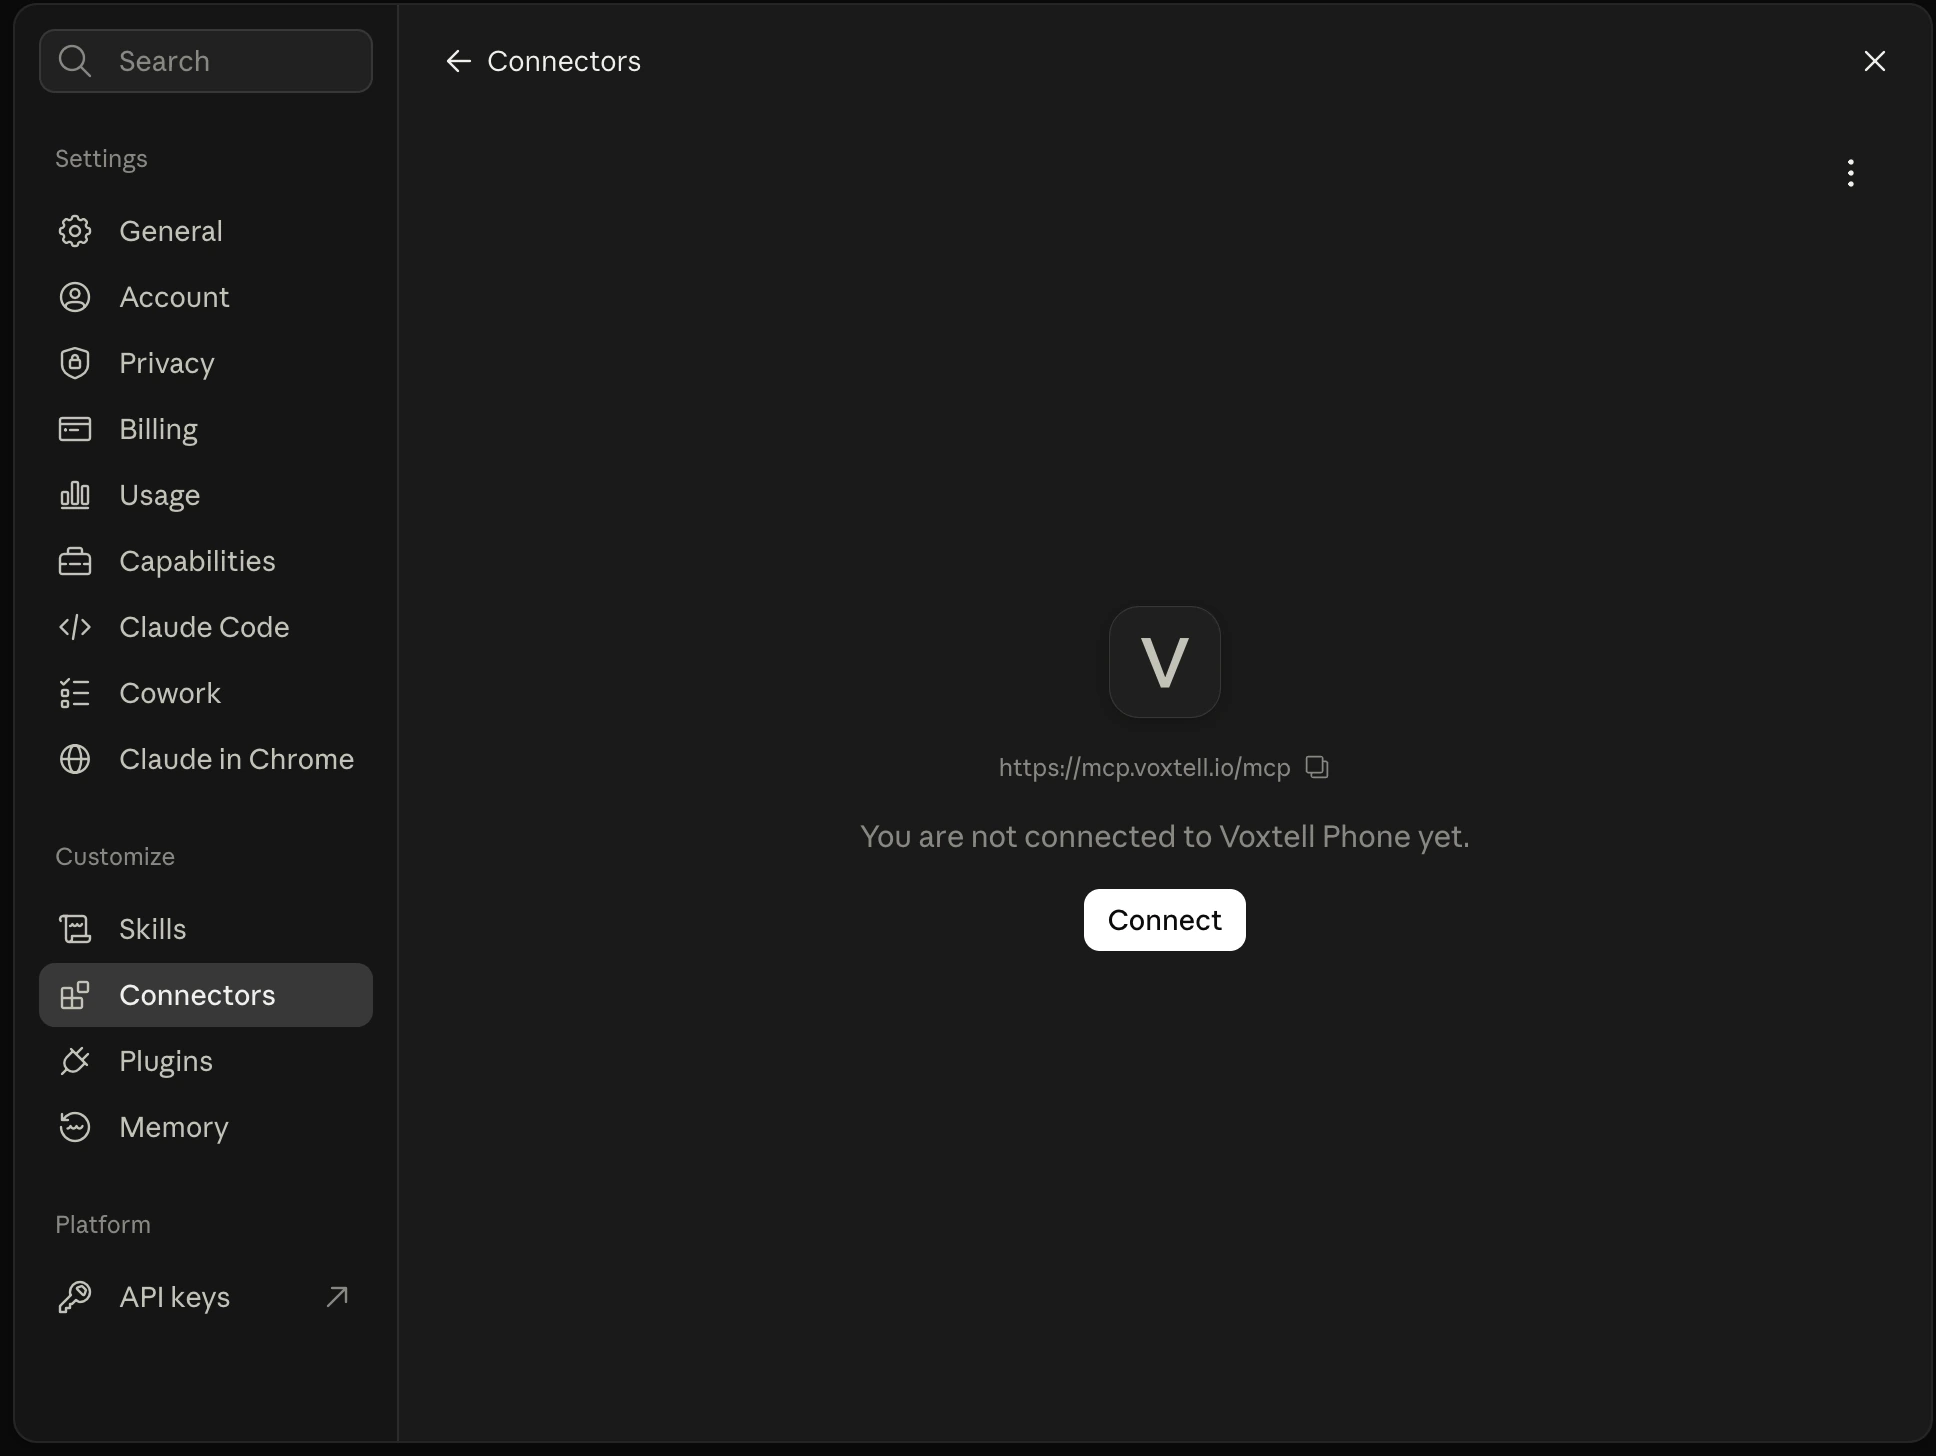Open Claude in Chrome settings
This screenshot has height=1456, width=1936.
pyautogui.click(x=206, y=759)
